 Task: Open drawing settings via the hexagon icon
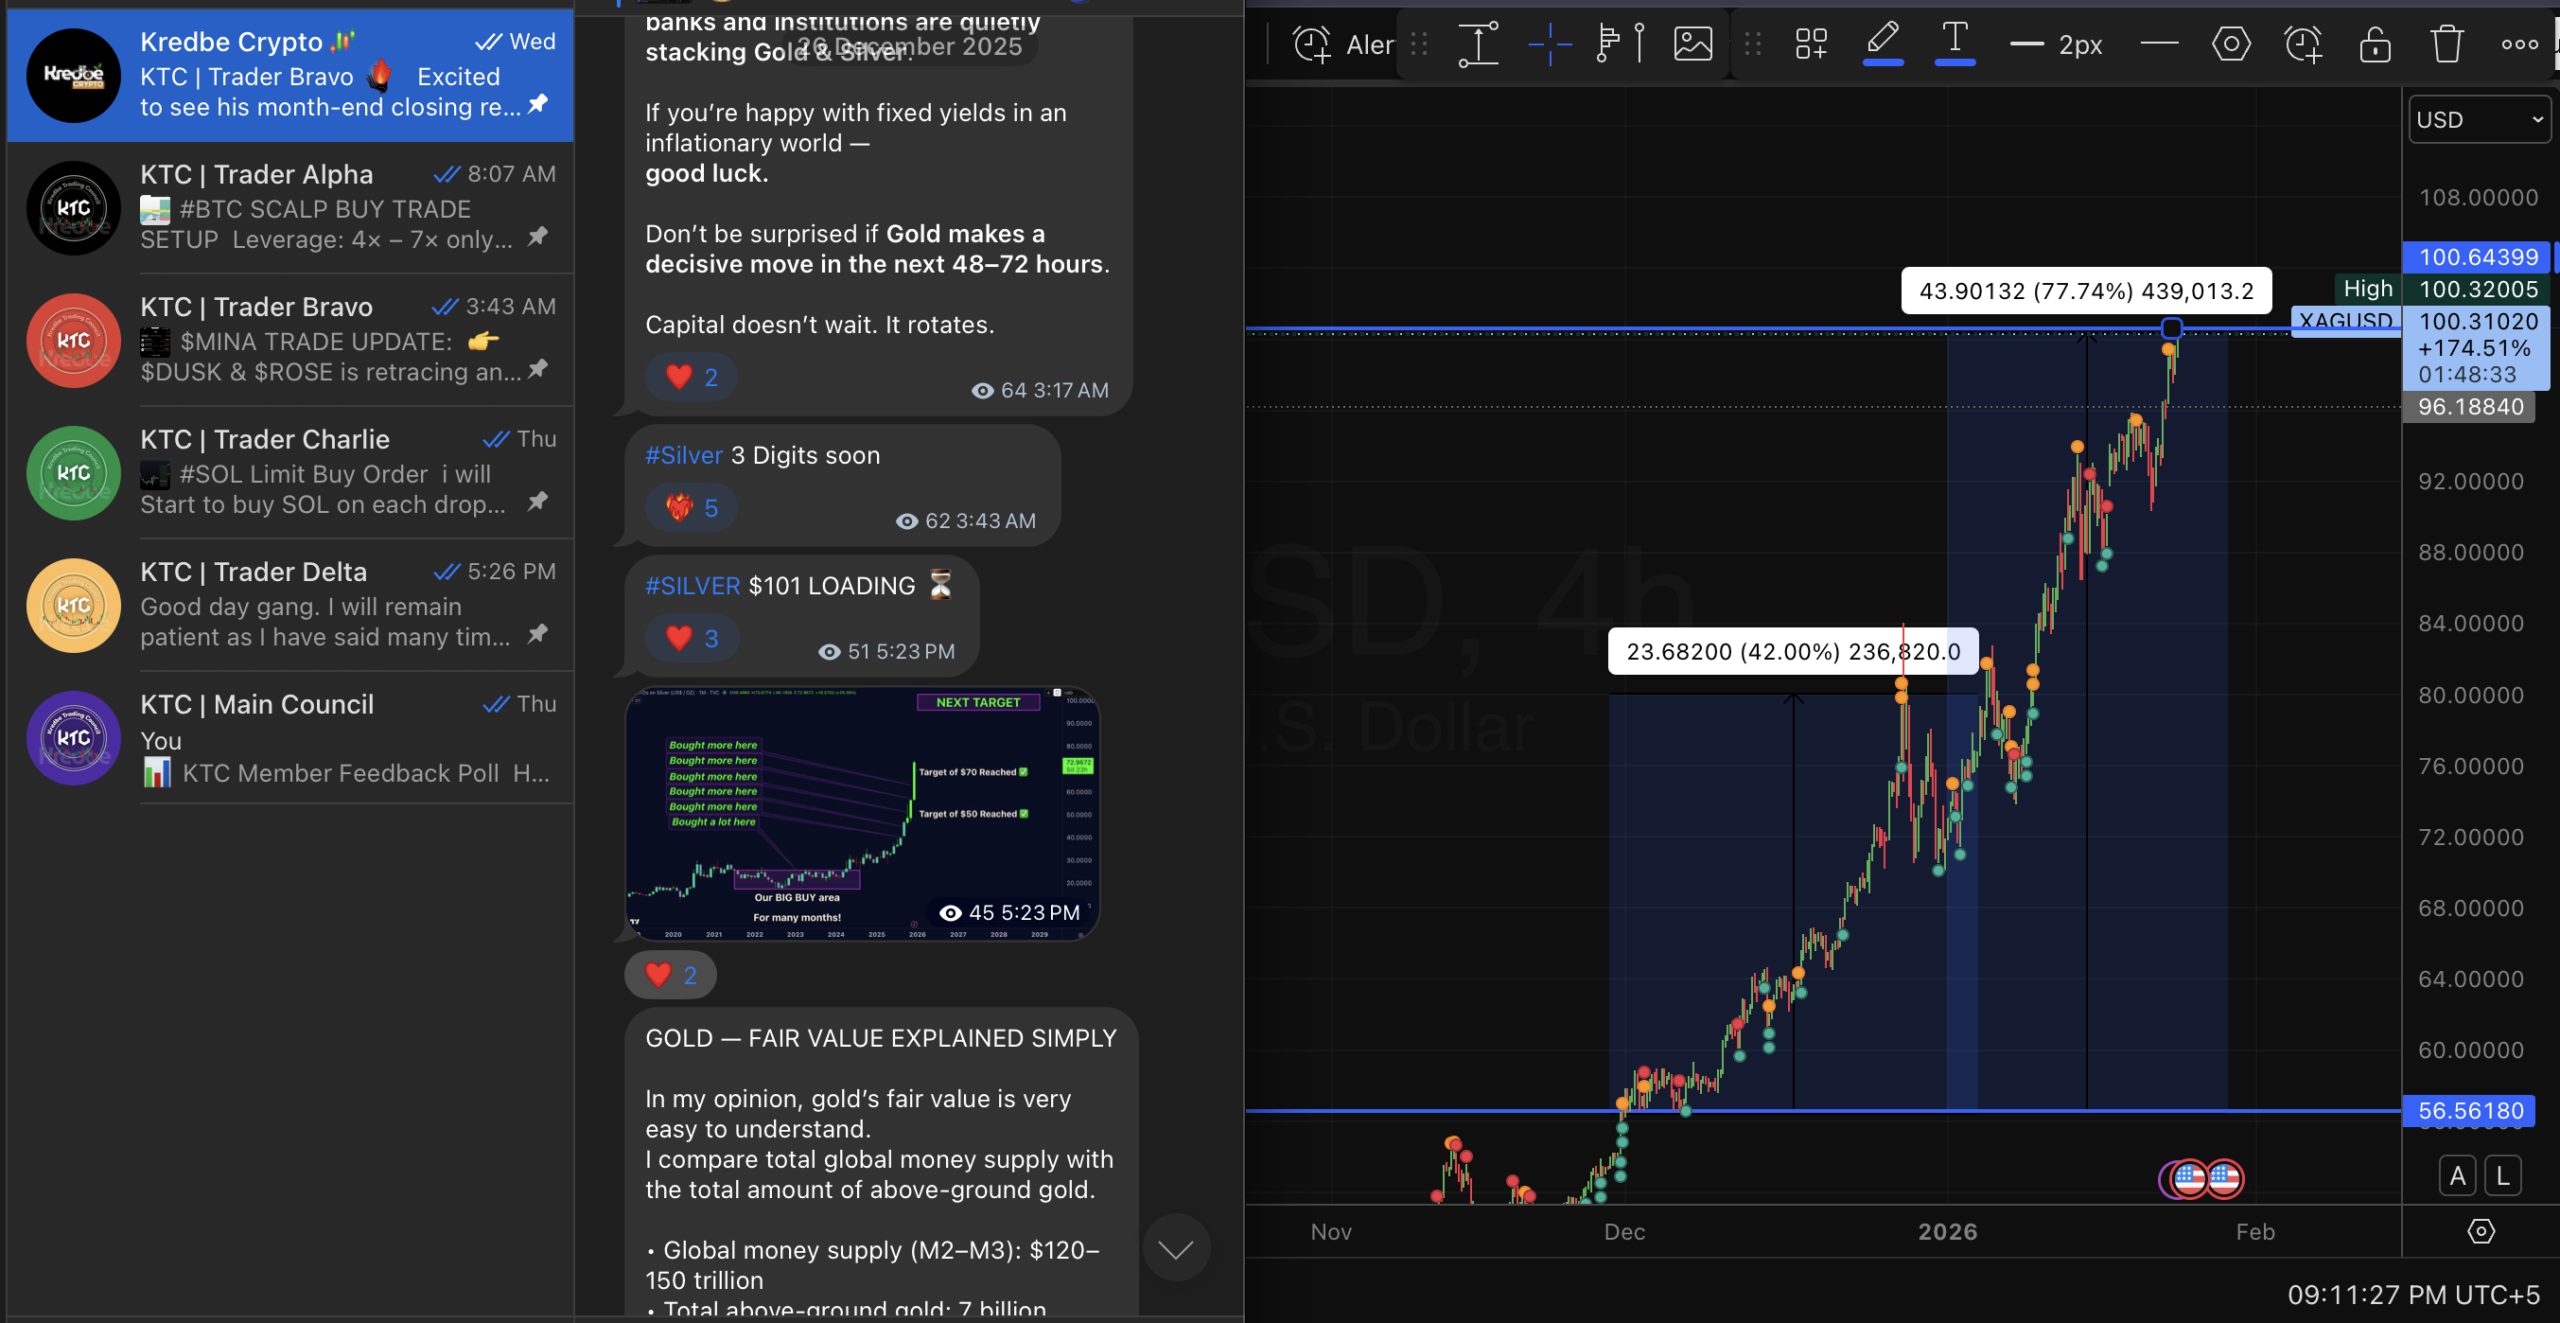[2231, 43]
